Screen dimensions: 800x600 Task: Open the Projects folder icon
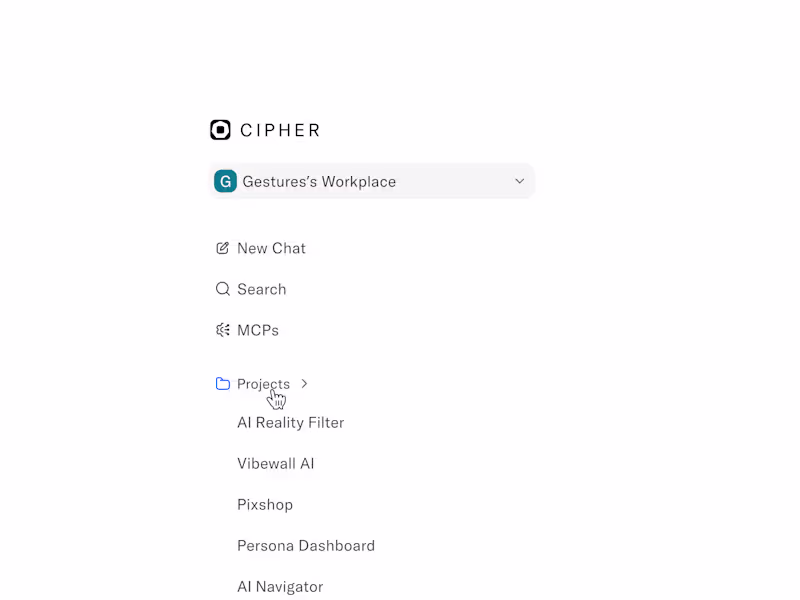point(222,383)
